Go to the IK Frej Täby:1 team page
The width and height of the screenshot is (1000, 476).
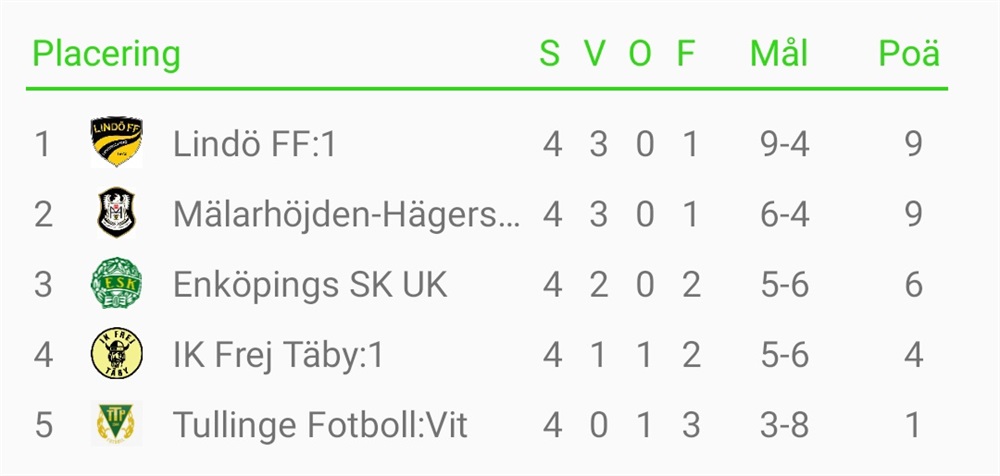point(278,357)
